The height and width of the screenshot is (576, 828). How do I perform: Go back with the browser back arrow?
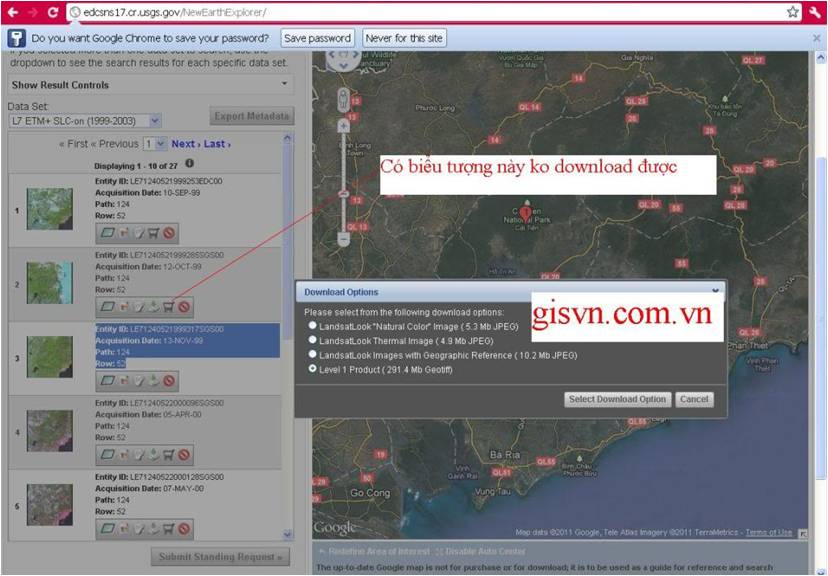coord(13,12)
